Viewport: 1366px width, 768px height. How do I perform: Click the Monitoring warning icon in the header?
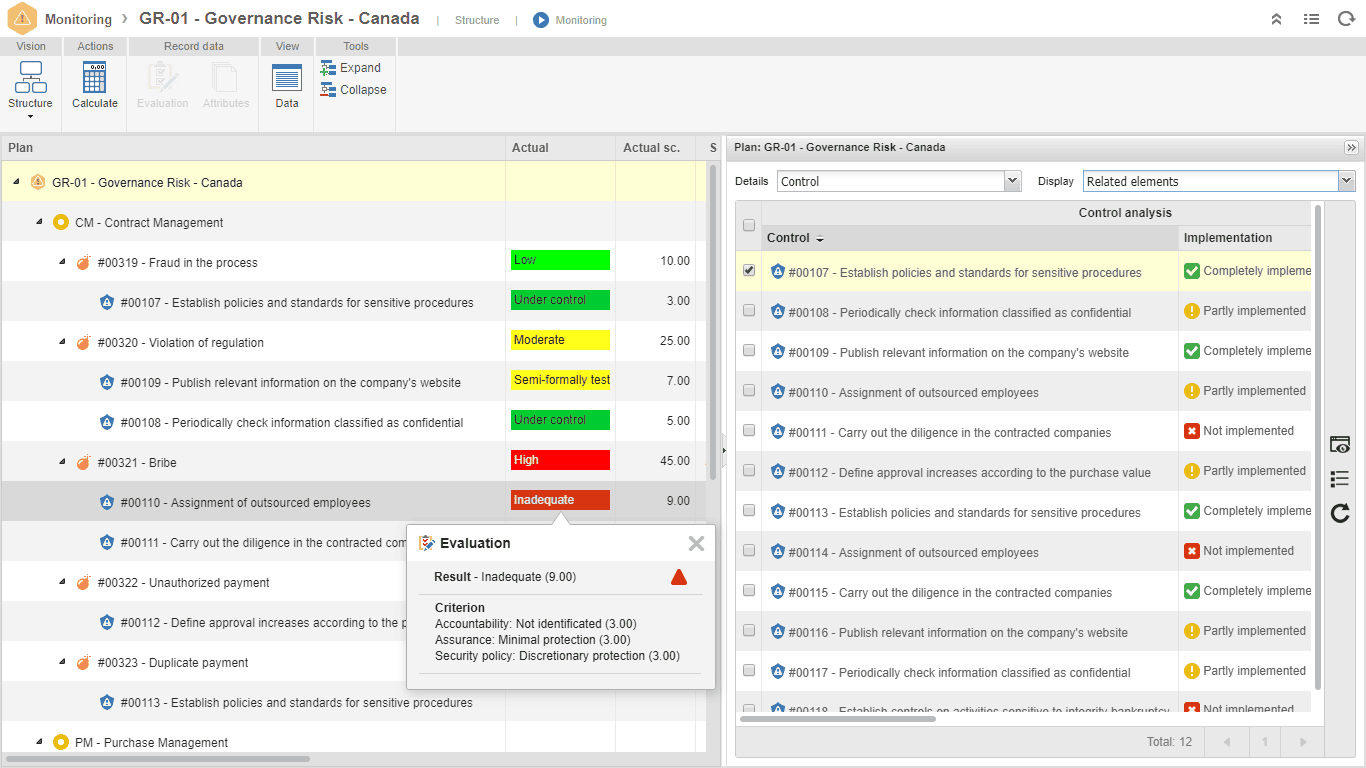pyautogui.click(x=22, y=19)
